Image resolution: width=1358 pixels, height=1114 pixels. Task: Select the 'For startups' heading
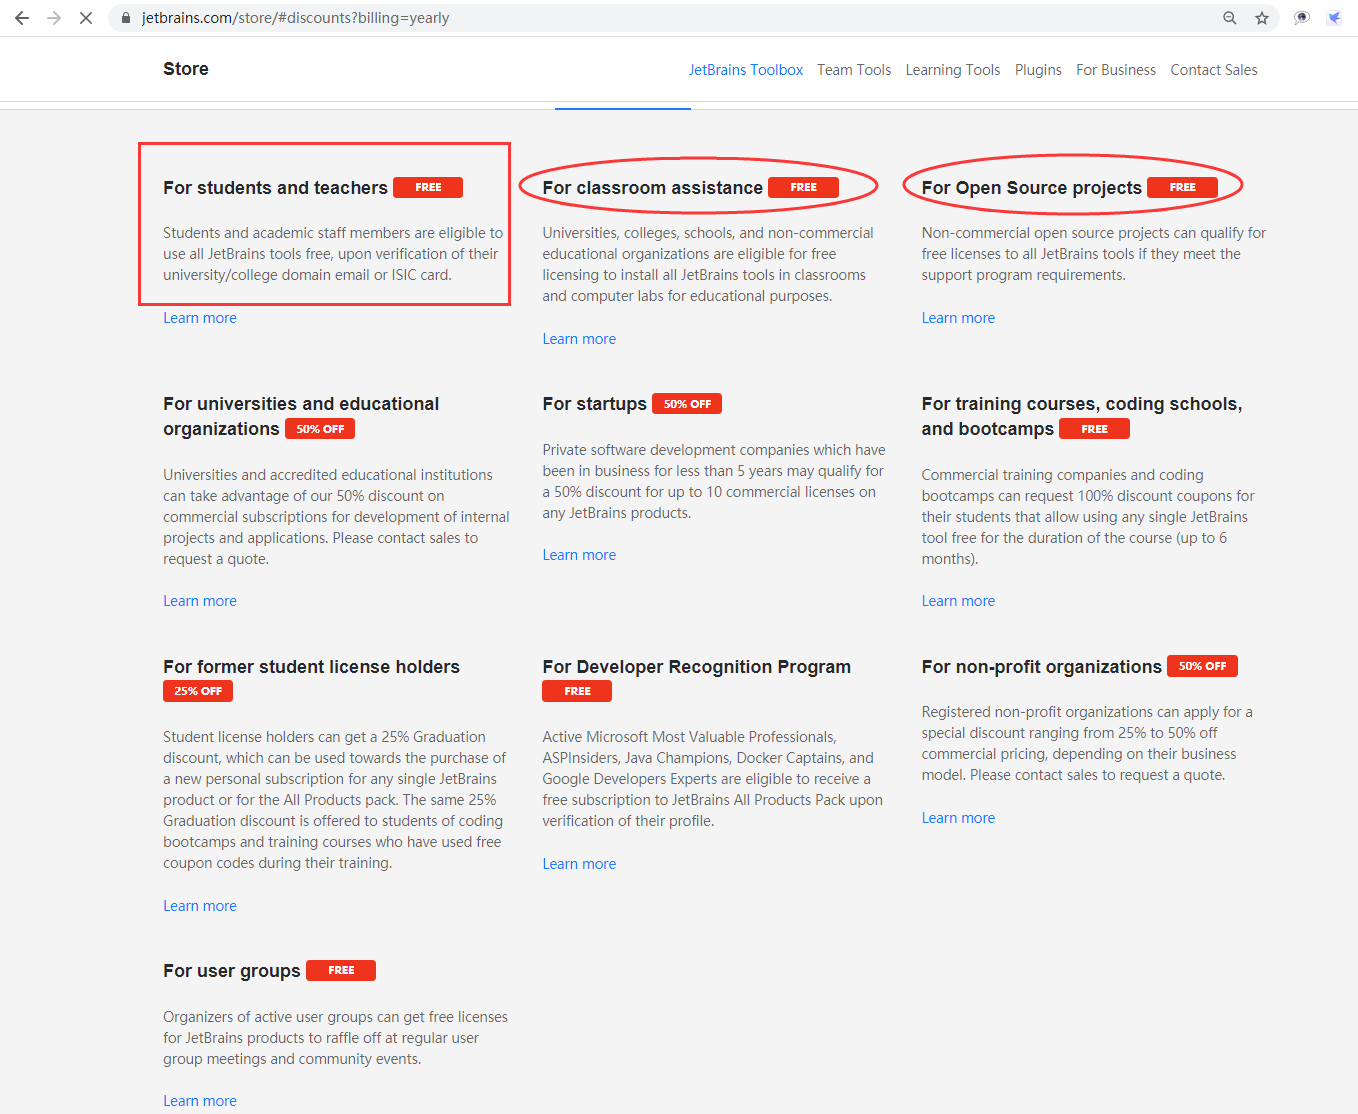594,404
